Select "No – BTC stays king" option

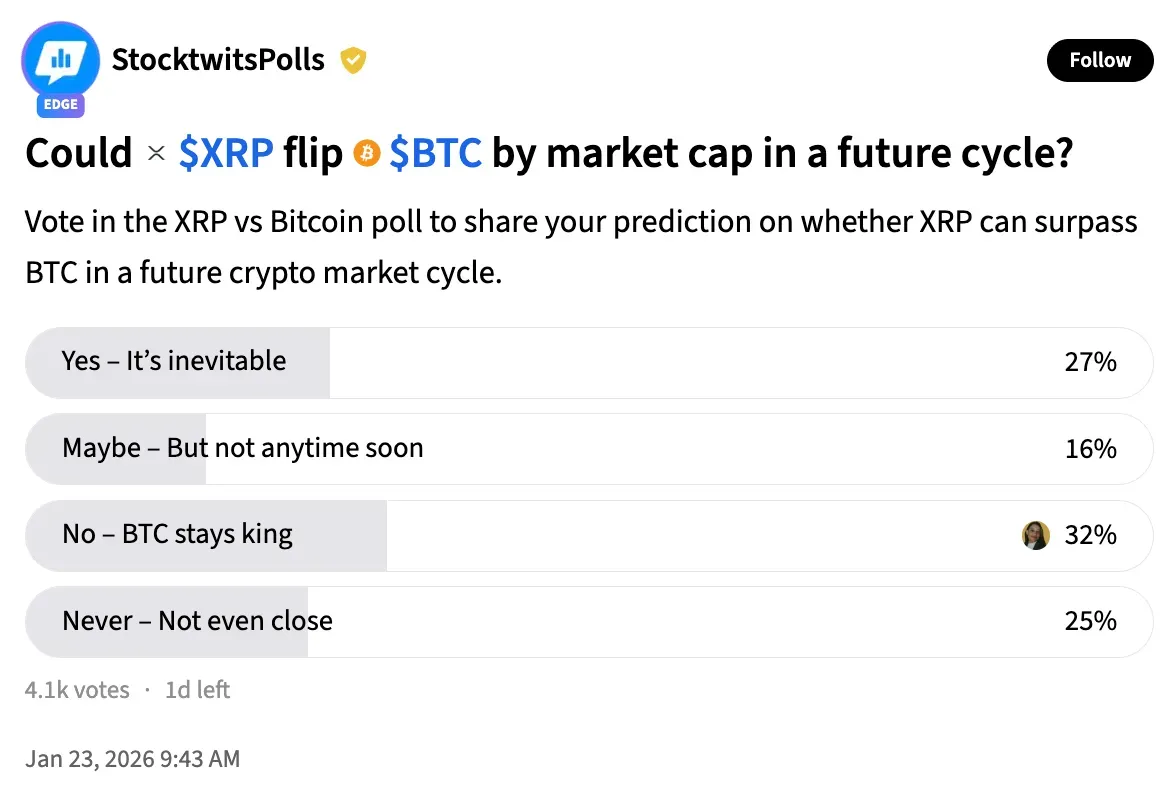click(178, 534)
